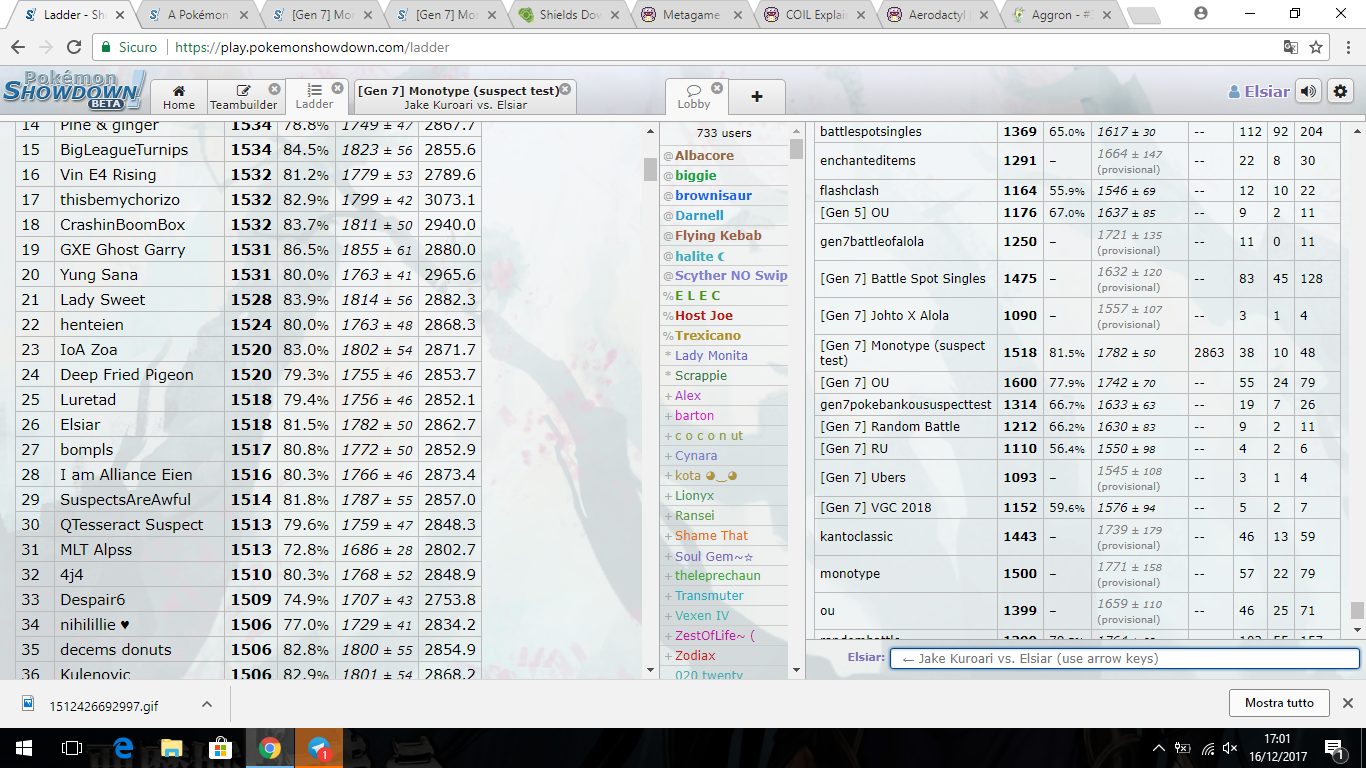Image resolution: width=1366 pixels, height=768 pixels.
Task: Mute sounds with the speaker icon
Action: pyautogui.click(x=1308, y=90)
